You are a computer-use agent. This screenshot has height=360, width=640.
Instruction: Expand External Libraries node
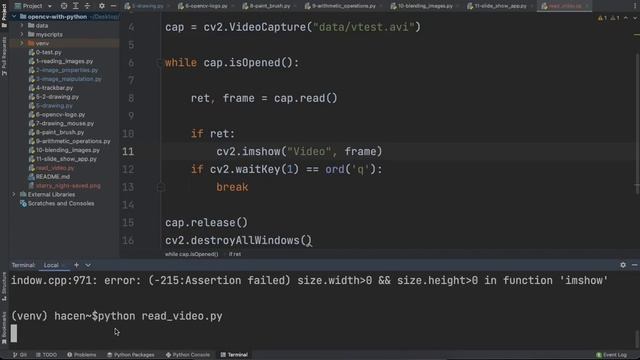pos(14,195)
